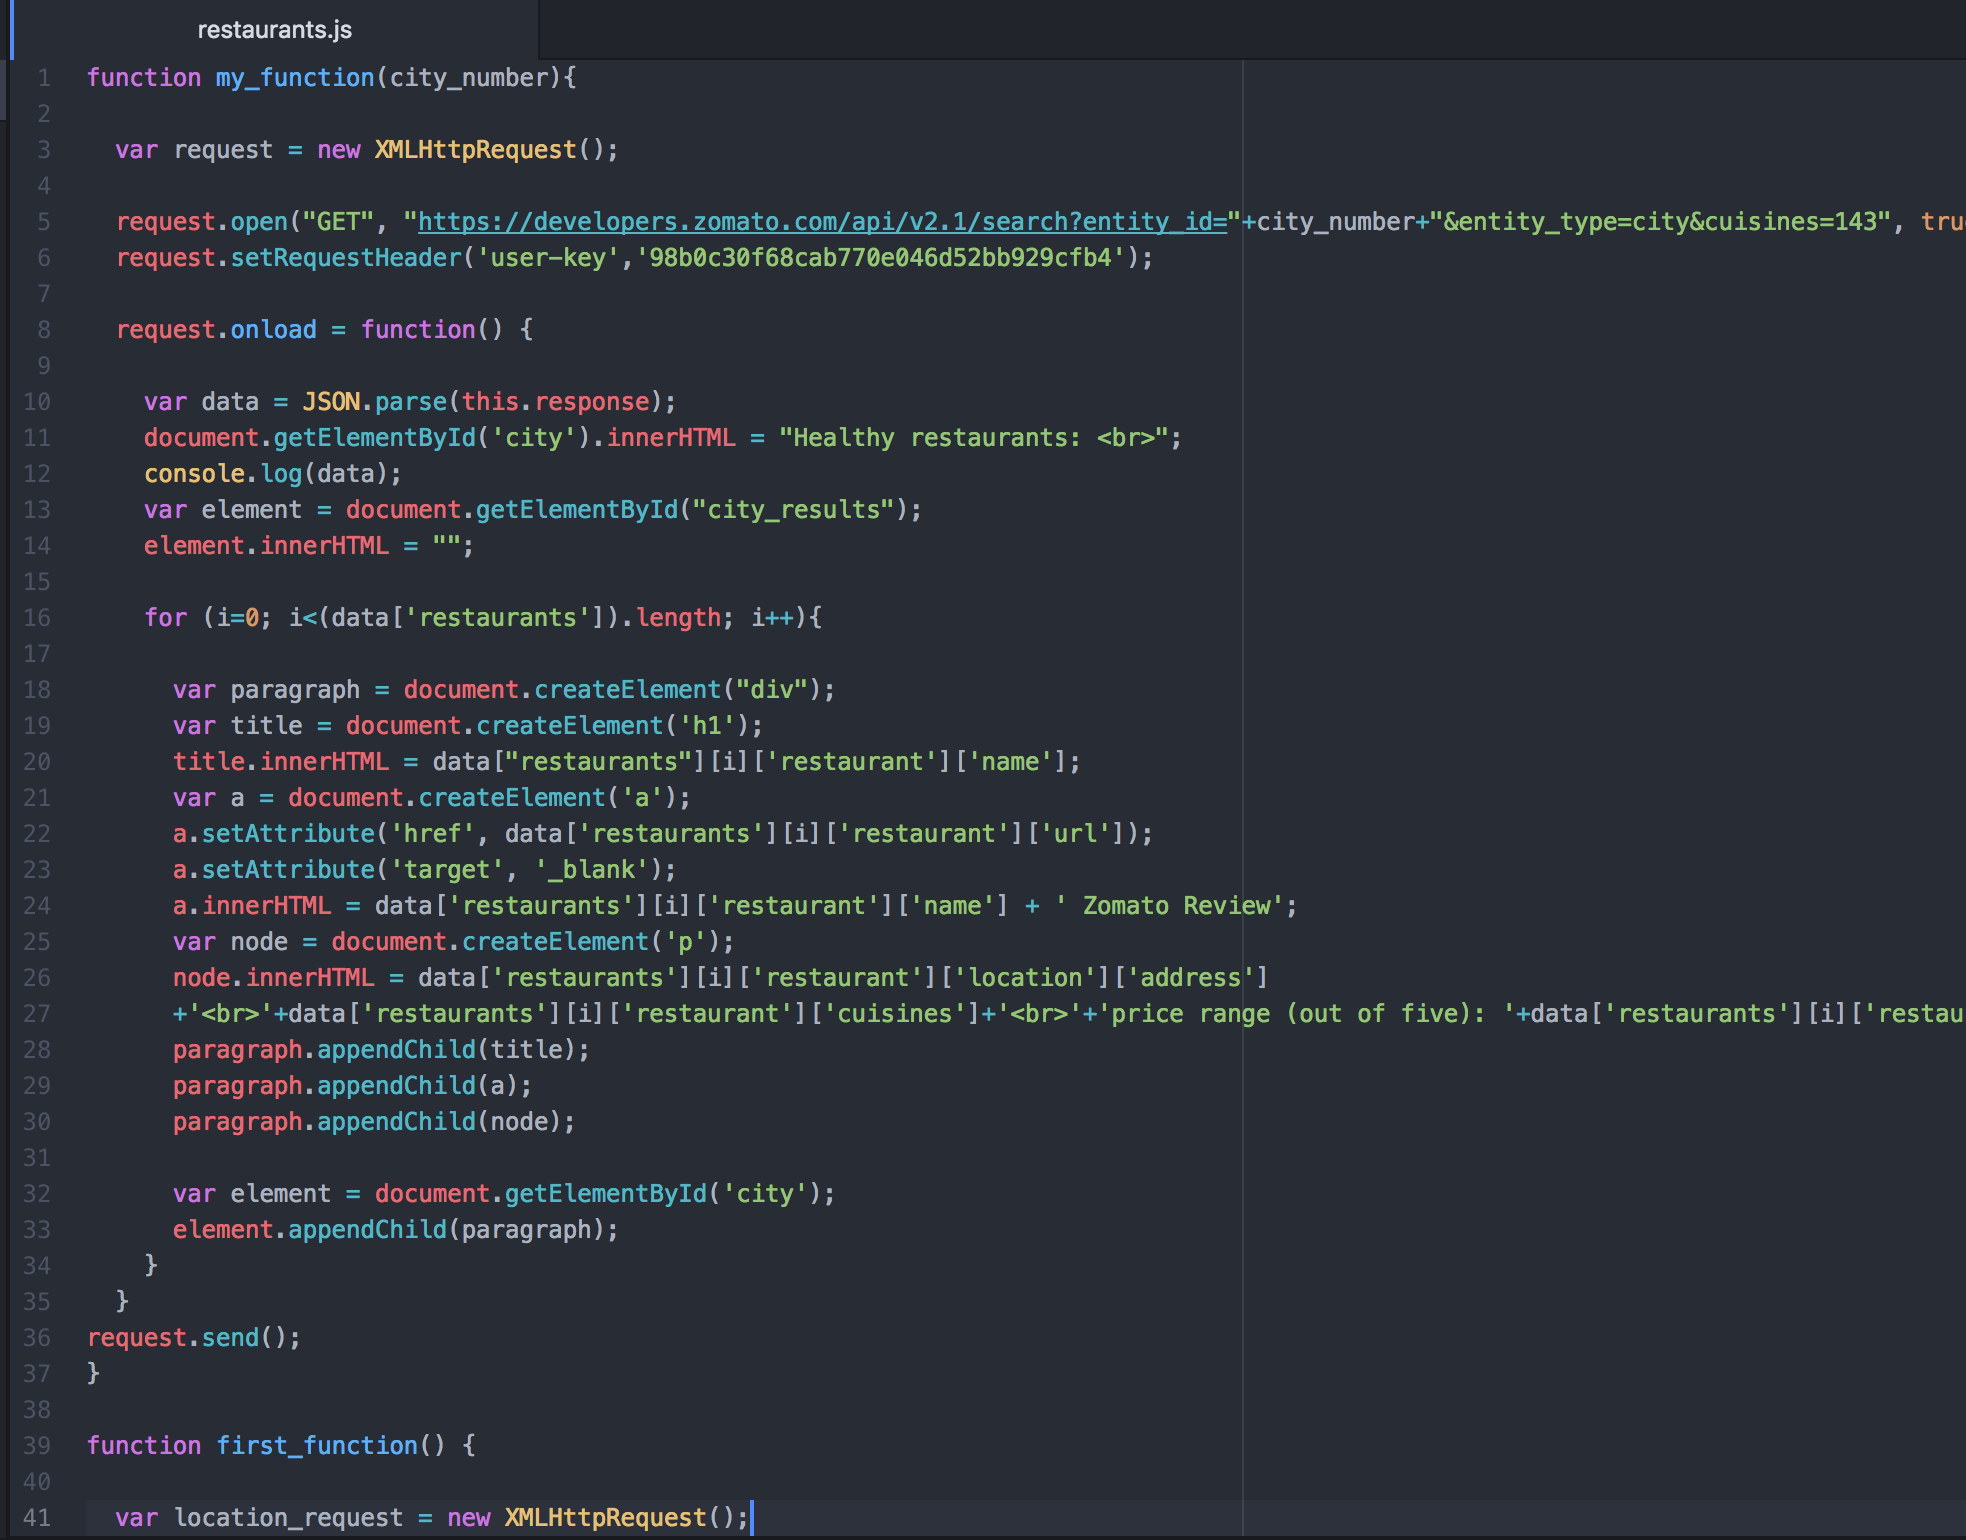Click line number 1 in gutter

[43, 77]
